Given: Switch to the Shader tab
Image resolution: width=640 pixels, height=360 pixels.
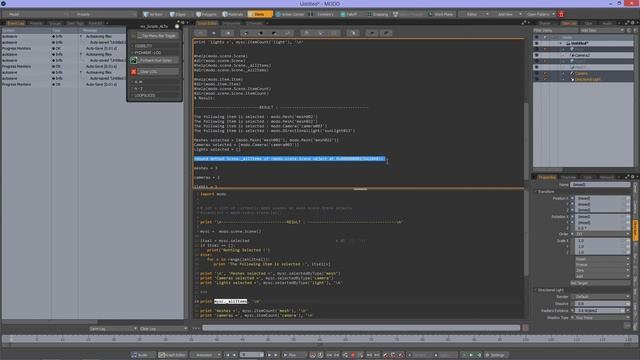Looking at the screenshot, I should click(x=544, y=23).
